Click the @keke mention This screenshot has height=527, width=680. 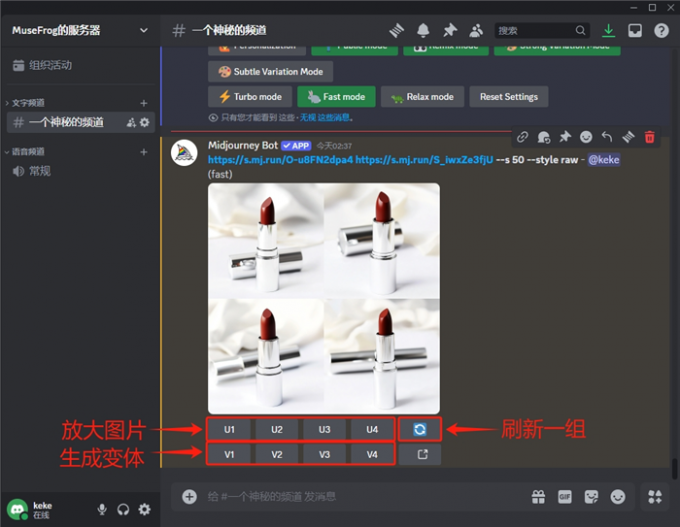[604, 160]
